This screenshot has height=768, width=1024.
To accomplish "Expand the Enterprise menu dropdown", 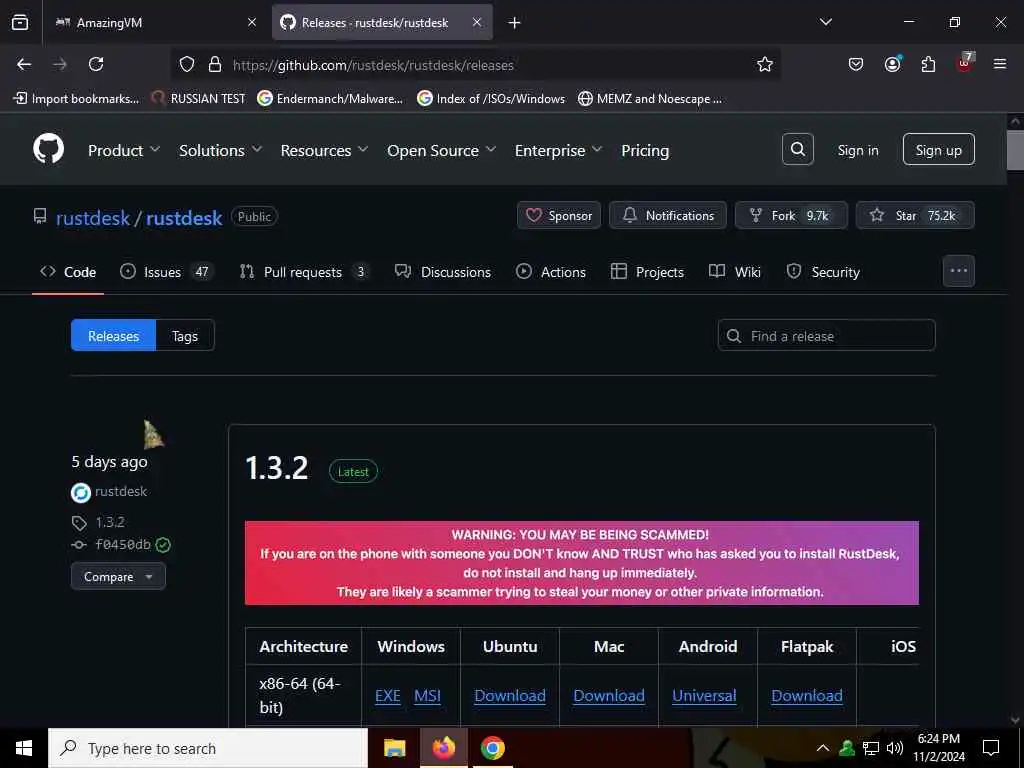I will point(558,150).
